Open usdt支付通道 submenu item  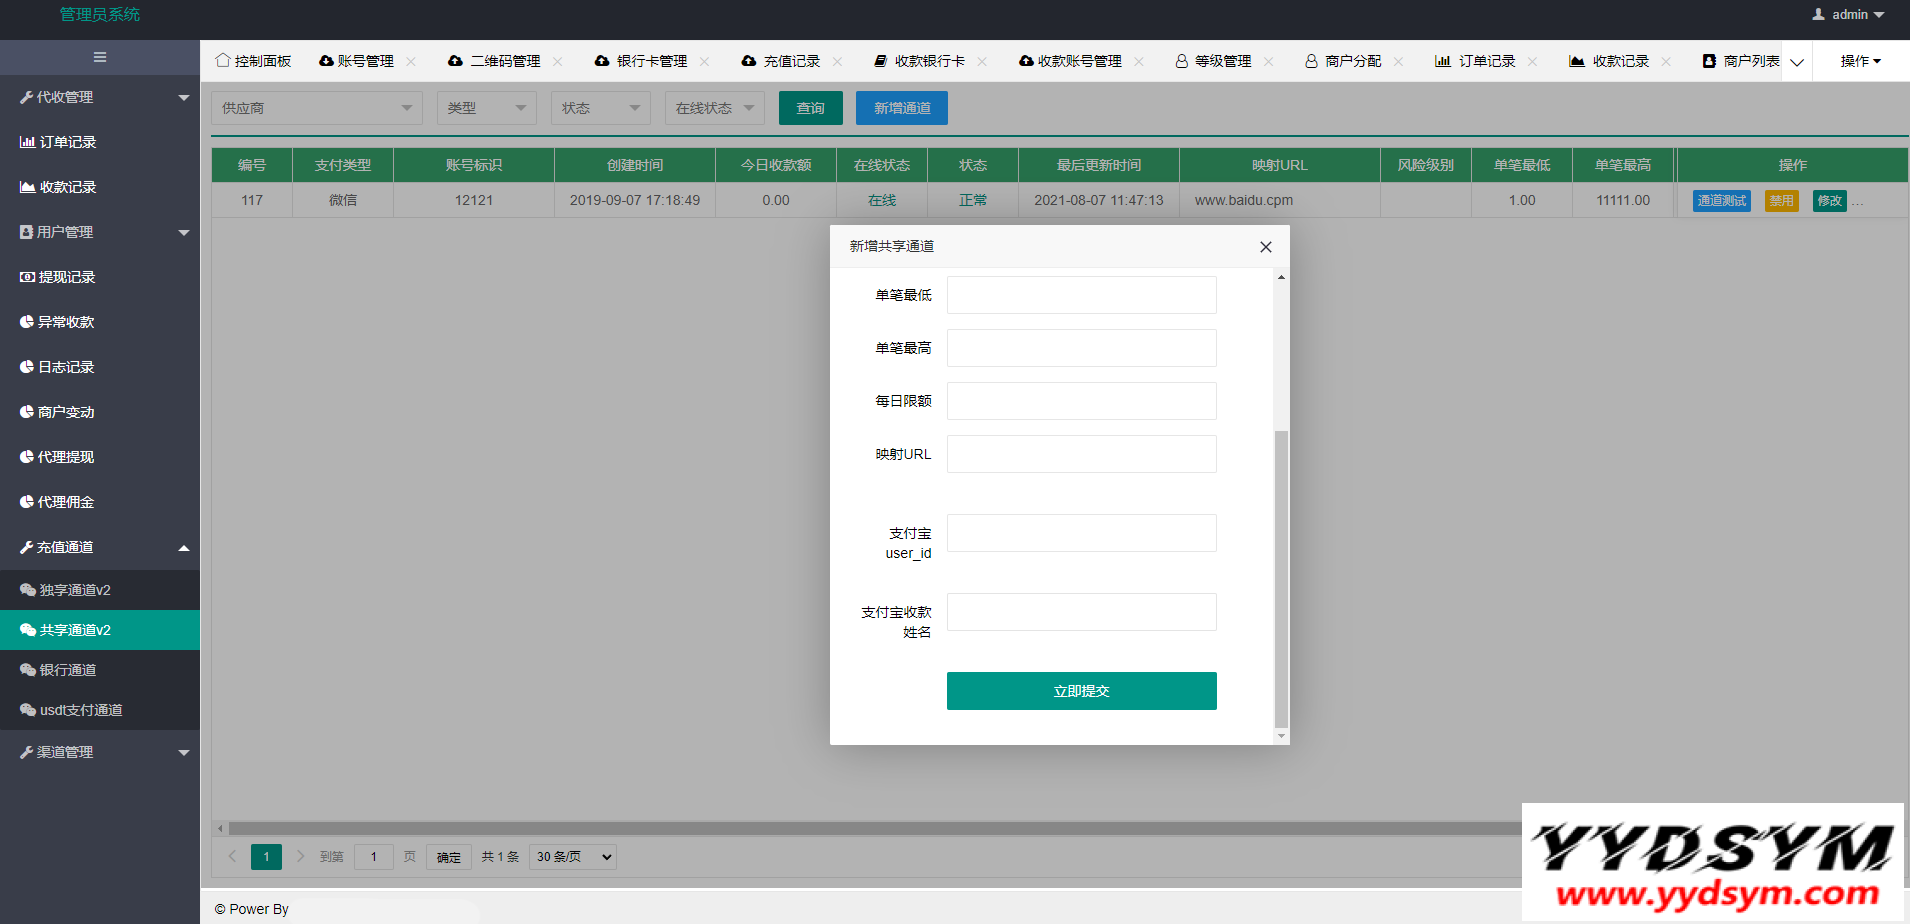coord(100,710)
